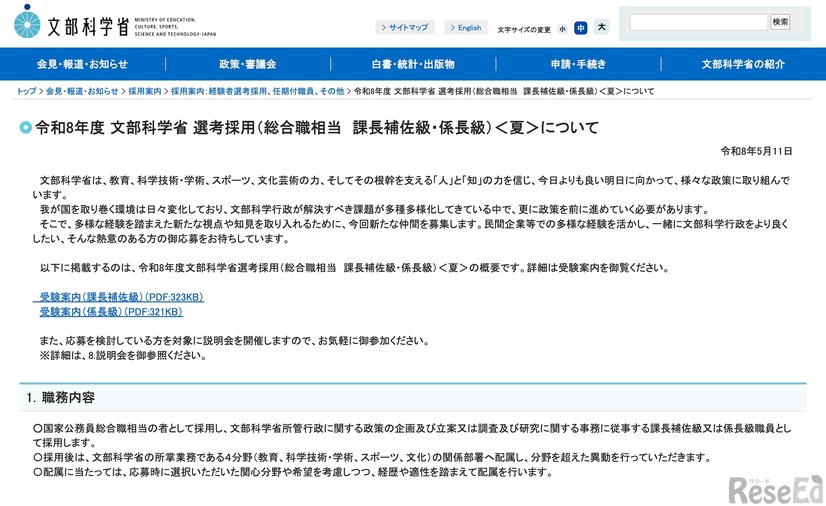Open the 採用案内 breadcrumb link

tap(145, 91)
